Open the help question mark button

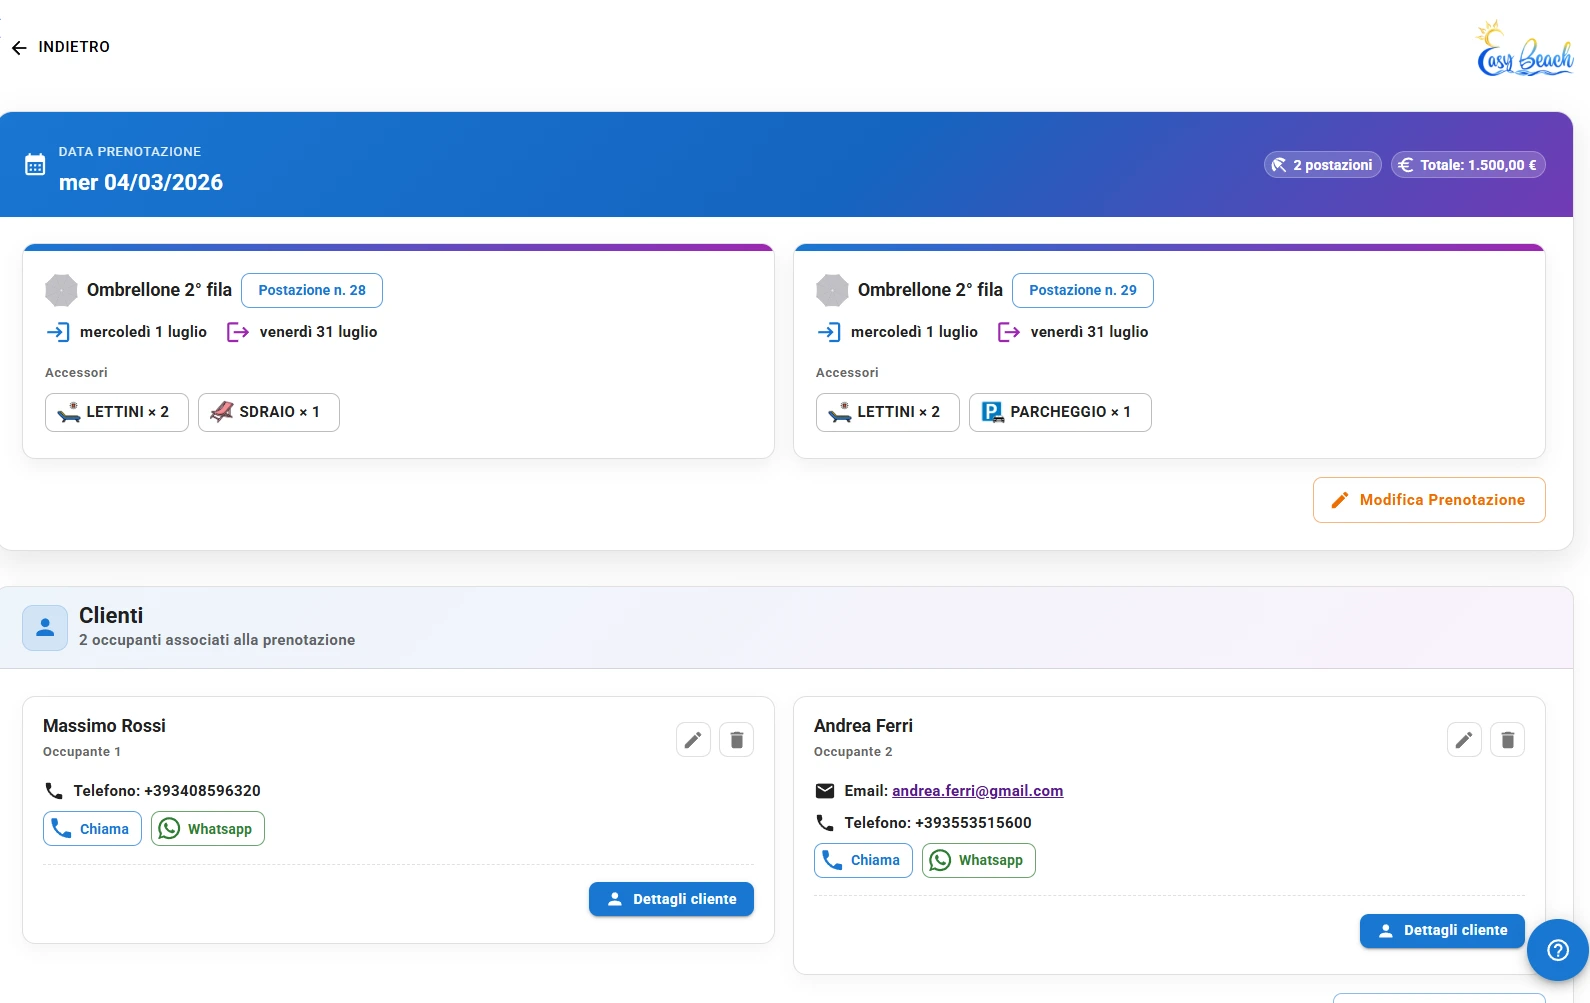tap(1557, 950)
